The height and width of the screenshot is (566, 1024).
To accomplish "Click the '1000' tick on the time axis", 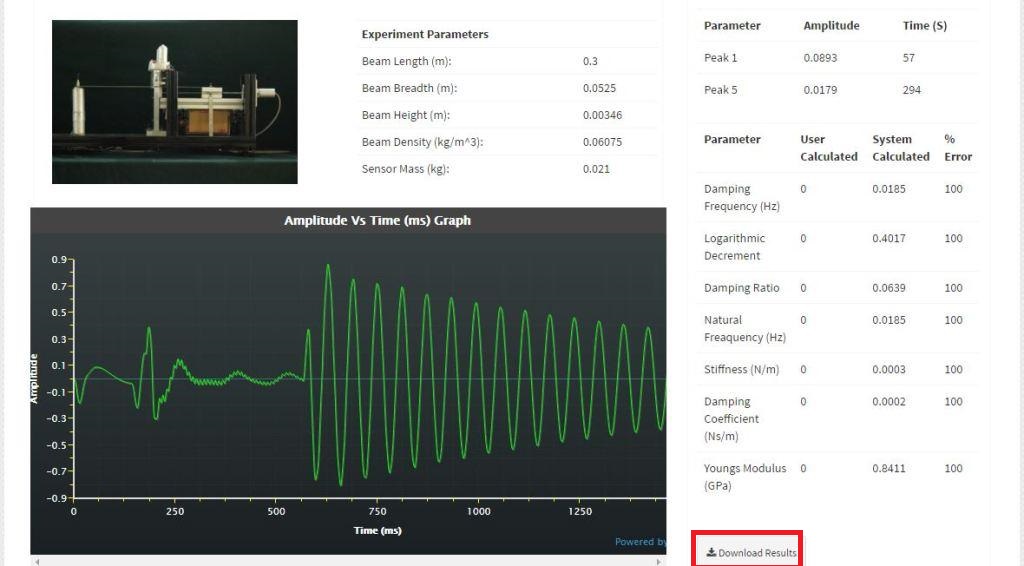I will point(479,511).
